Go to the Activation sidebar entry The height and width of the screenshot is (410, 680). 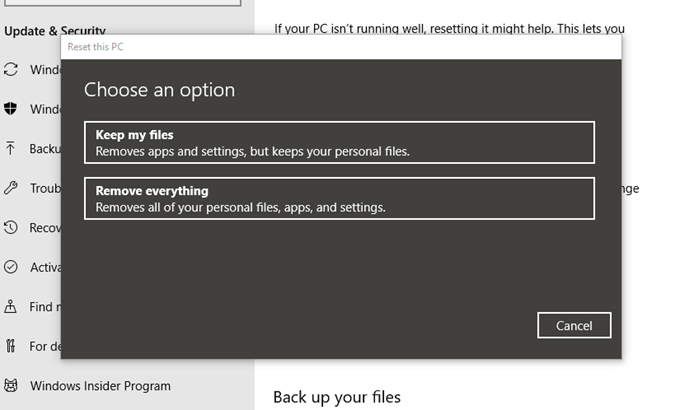click(x=44, y=267)
